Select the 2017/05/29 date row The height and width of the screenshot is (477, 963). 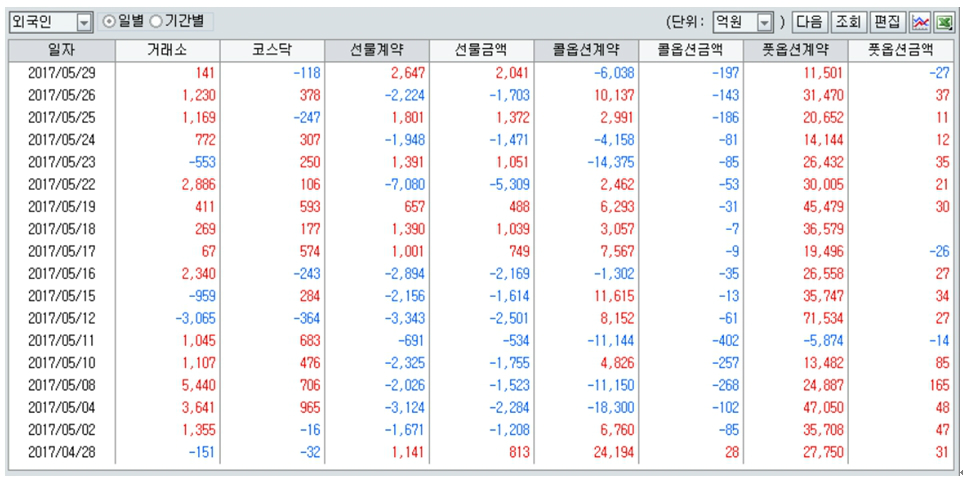point(60,72)
